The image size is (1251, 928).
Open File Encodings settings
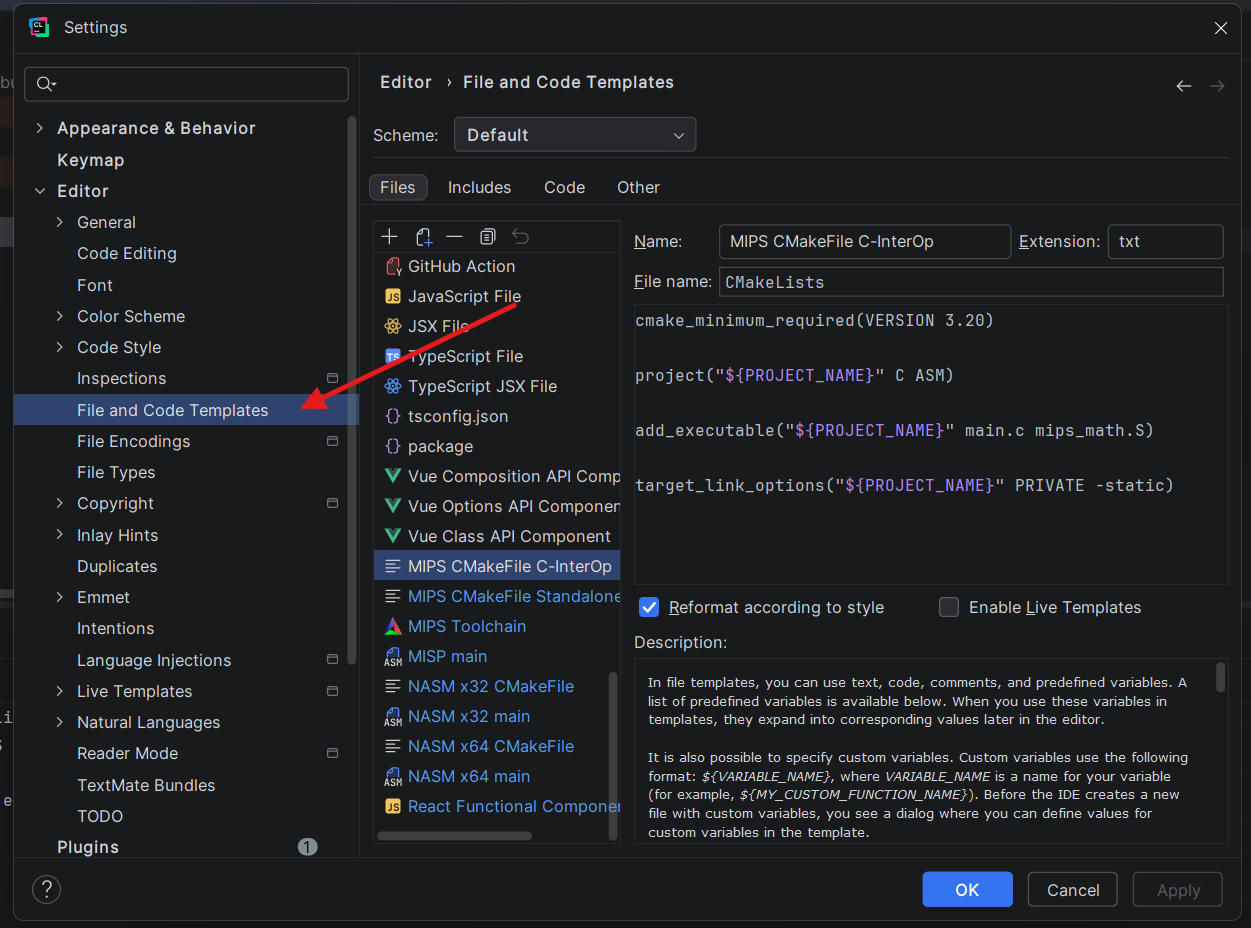[x=133, y=441]
